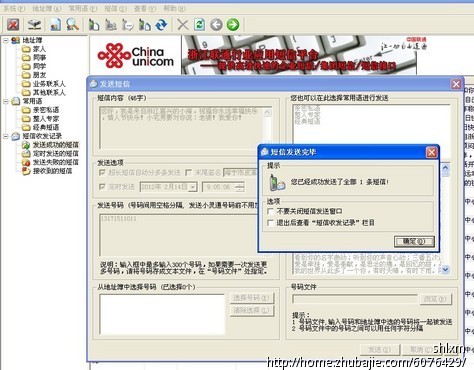Image resolution: width=474 pixels, height=370 pixels.
Task: Click the gray back arrow icon
Action: pos(216,25)
